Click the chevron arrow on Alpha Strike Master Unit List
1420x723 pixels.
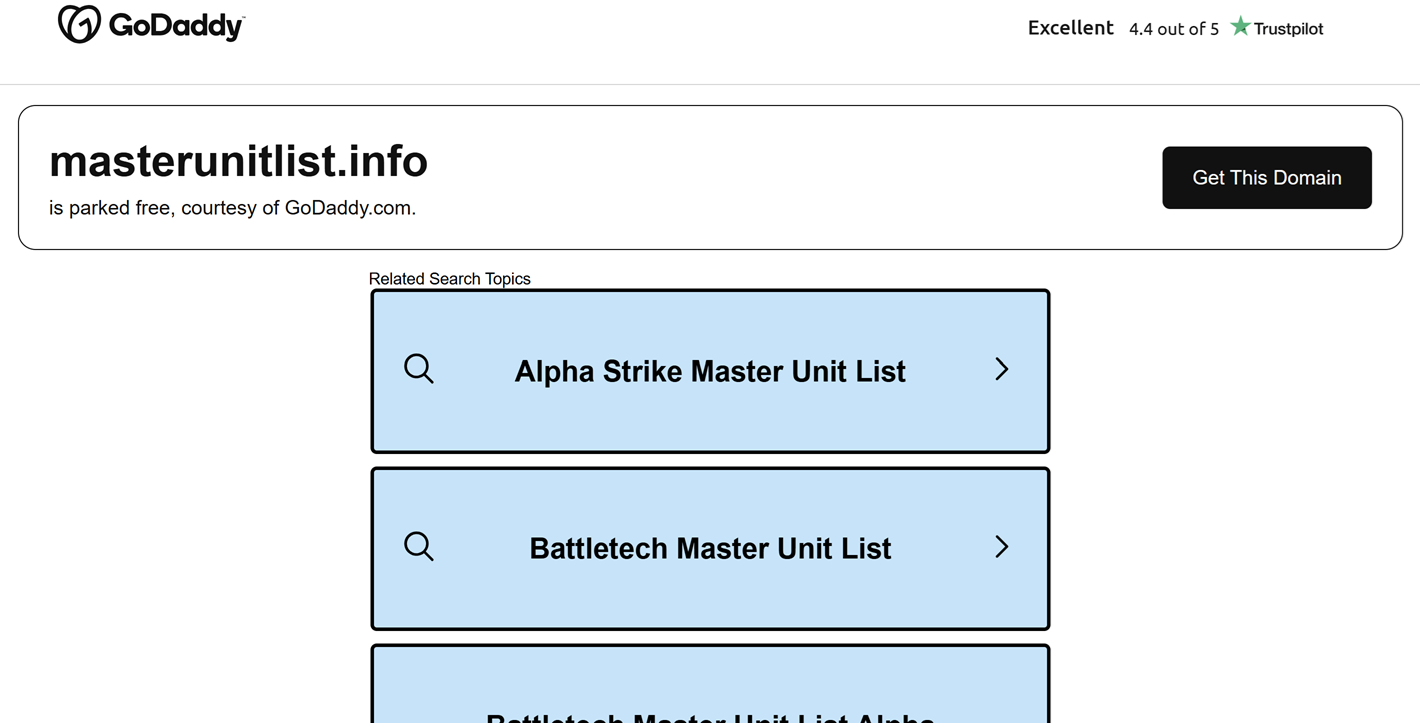pyautogui.click(x=1001, y=369)
